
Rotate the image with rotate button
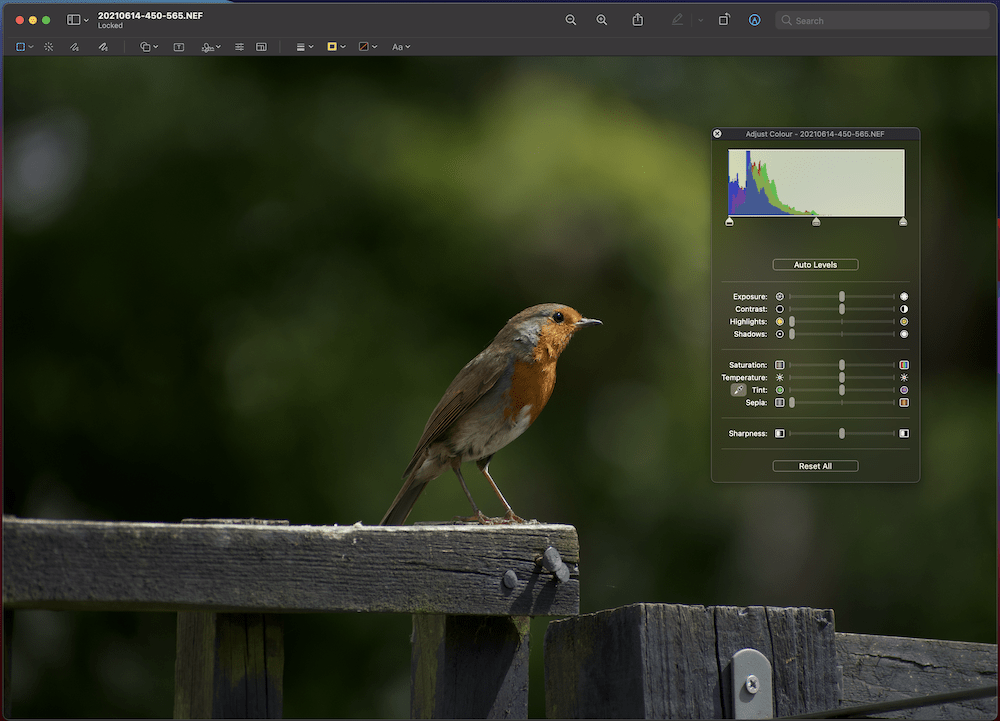[724, 20]
